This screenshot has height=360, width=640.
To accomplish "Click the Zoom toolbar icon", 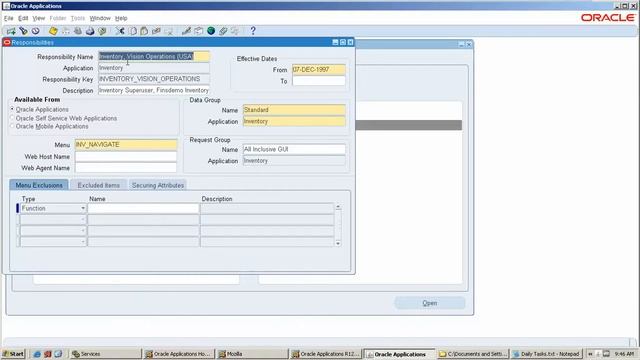I will point(199,31).
